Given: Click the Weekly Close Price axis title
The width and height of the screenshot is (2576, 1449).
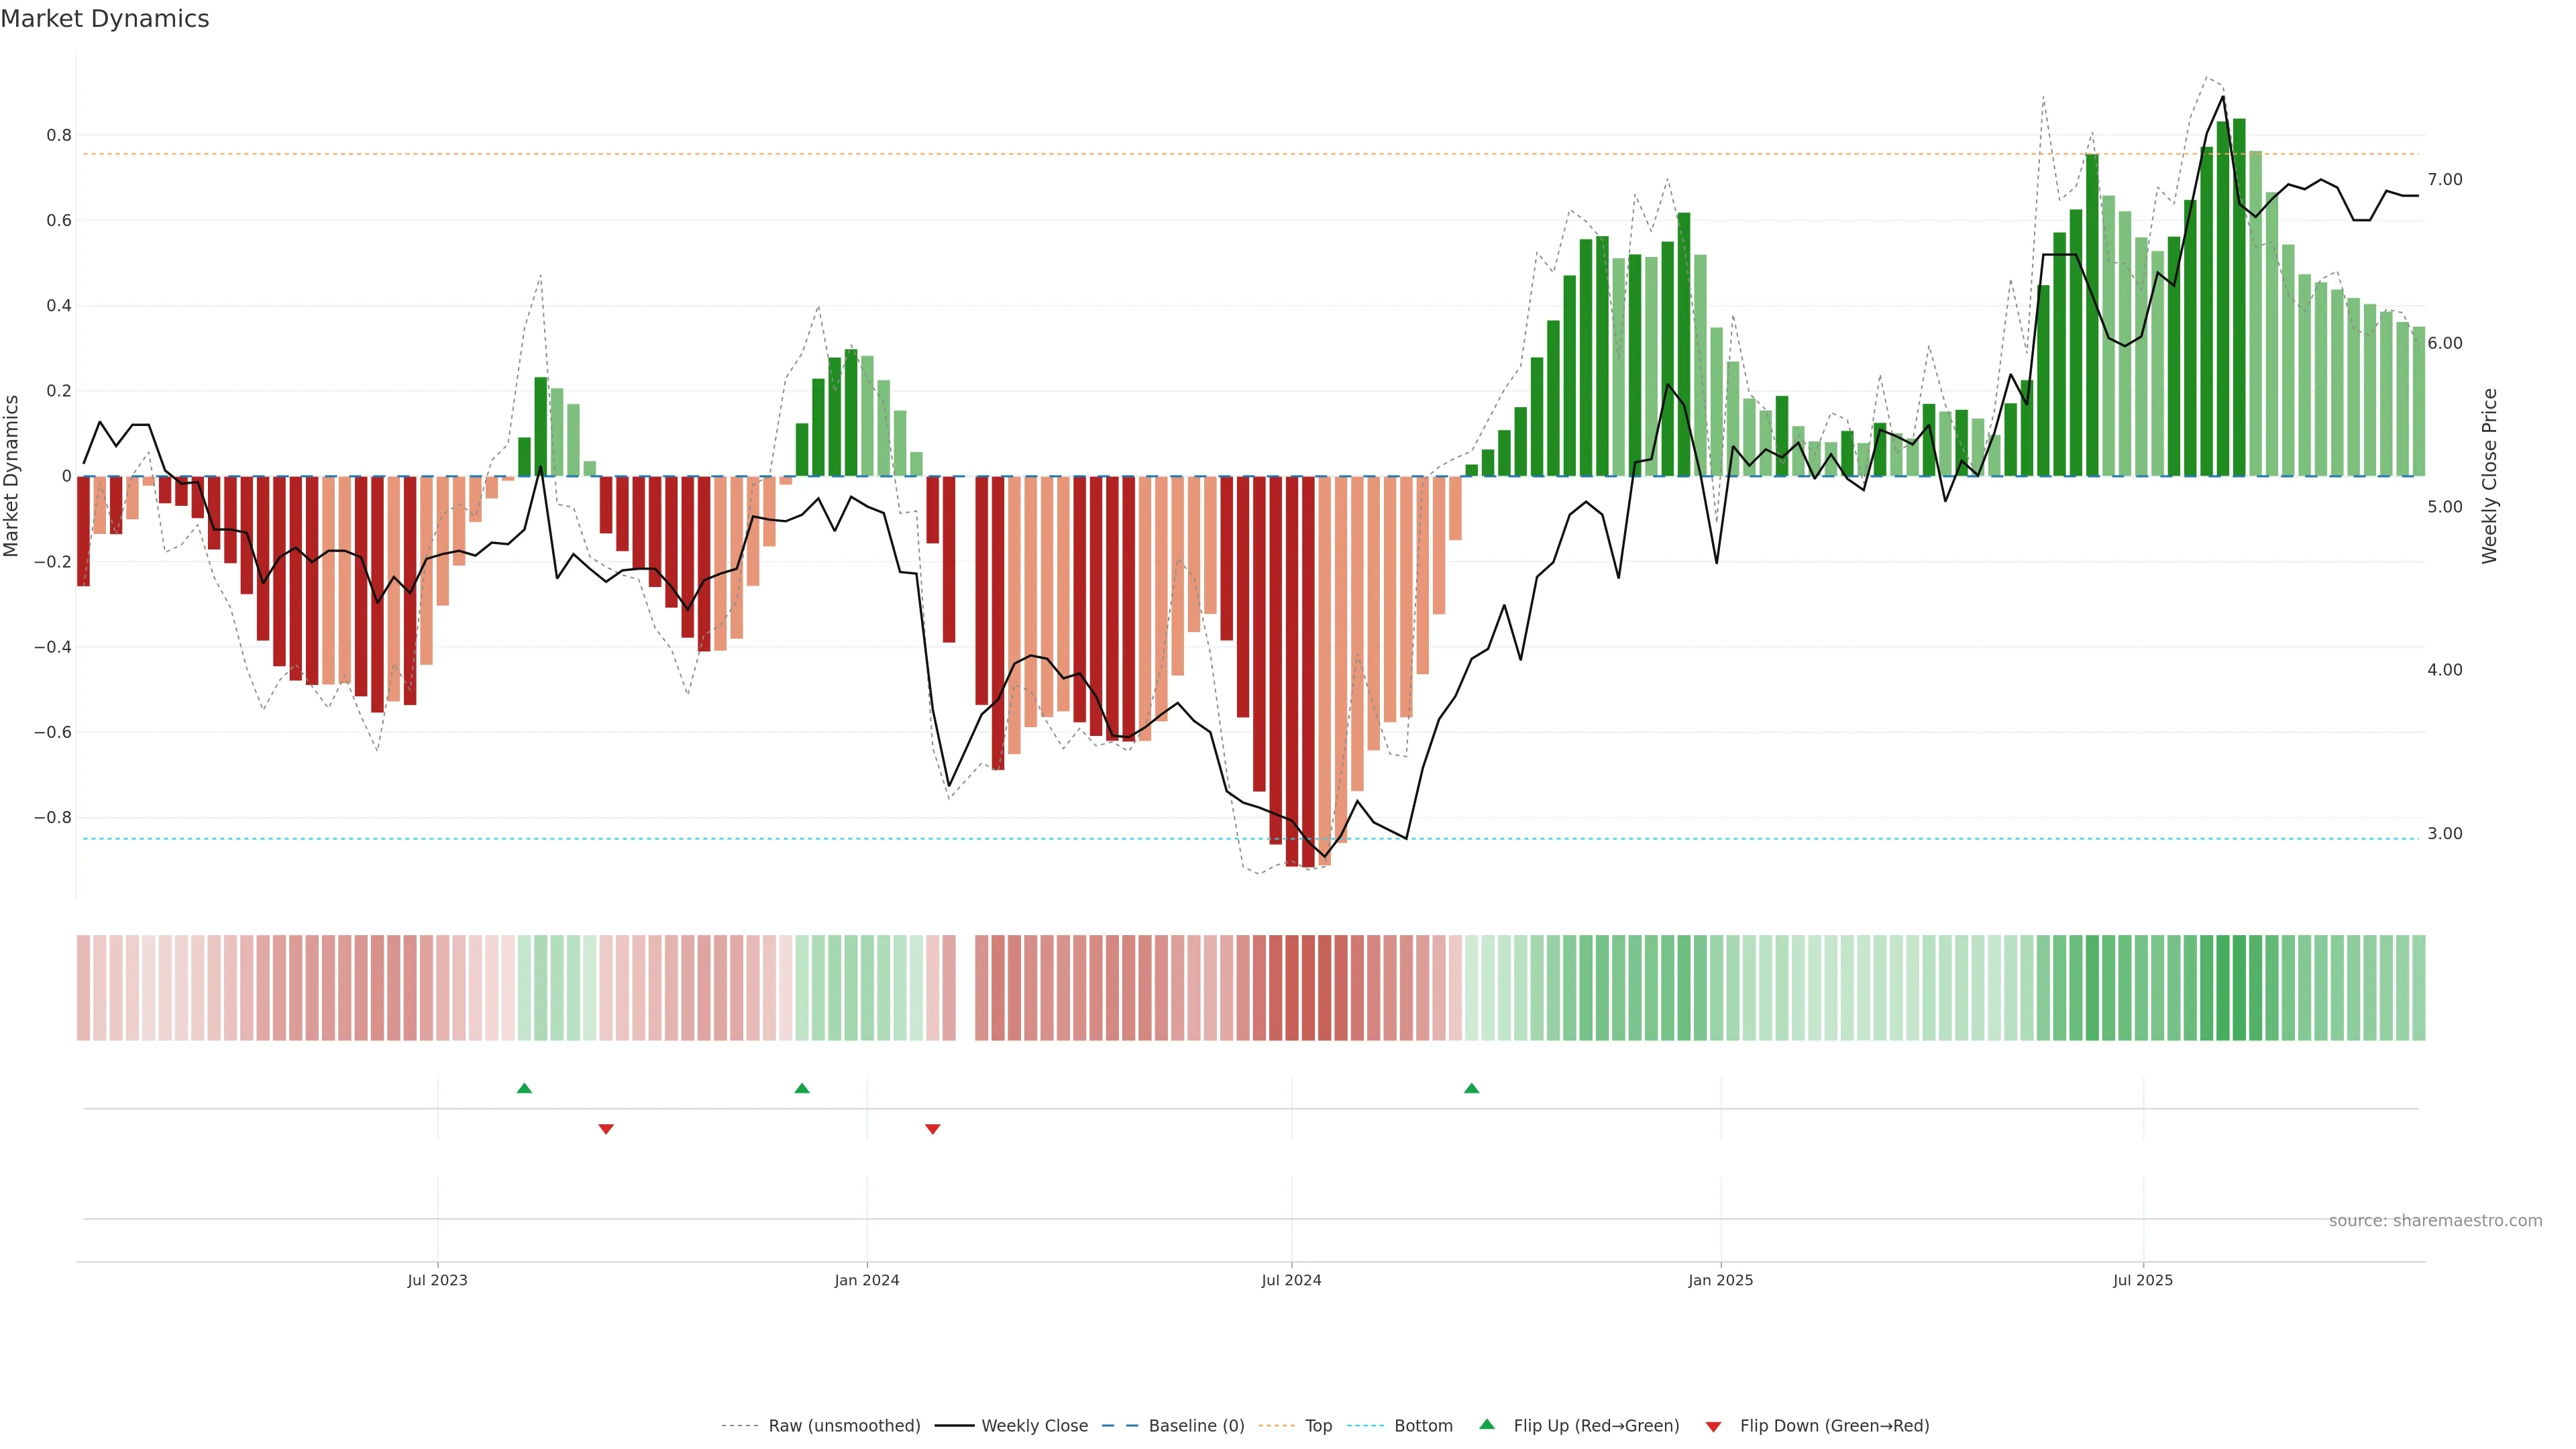Looking at the screenshot, I should click(2489, 476).
